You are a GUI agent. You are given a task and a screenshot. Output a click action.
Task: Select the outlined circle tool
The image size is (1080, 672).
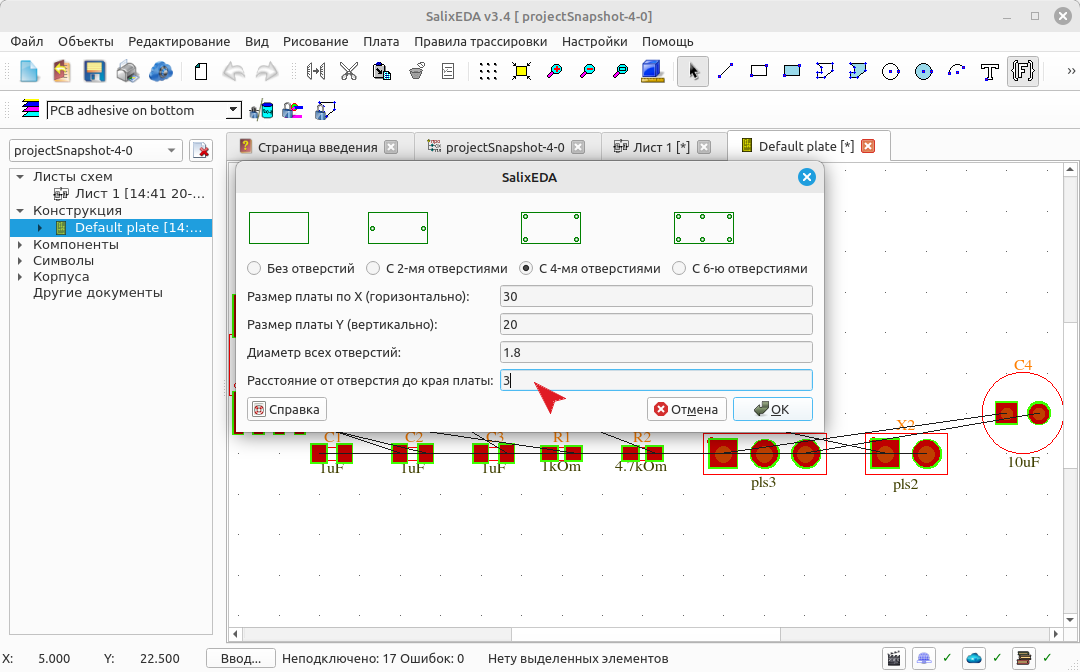tap(891, 71)
